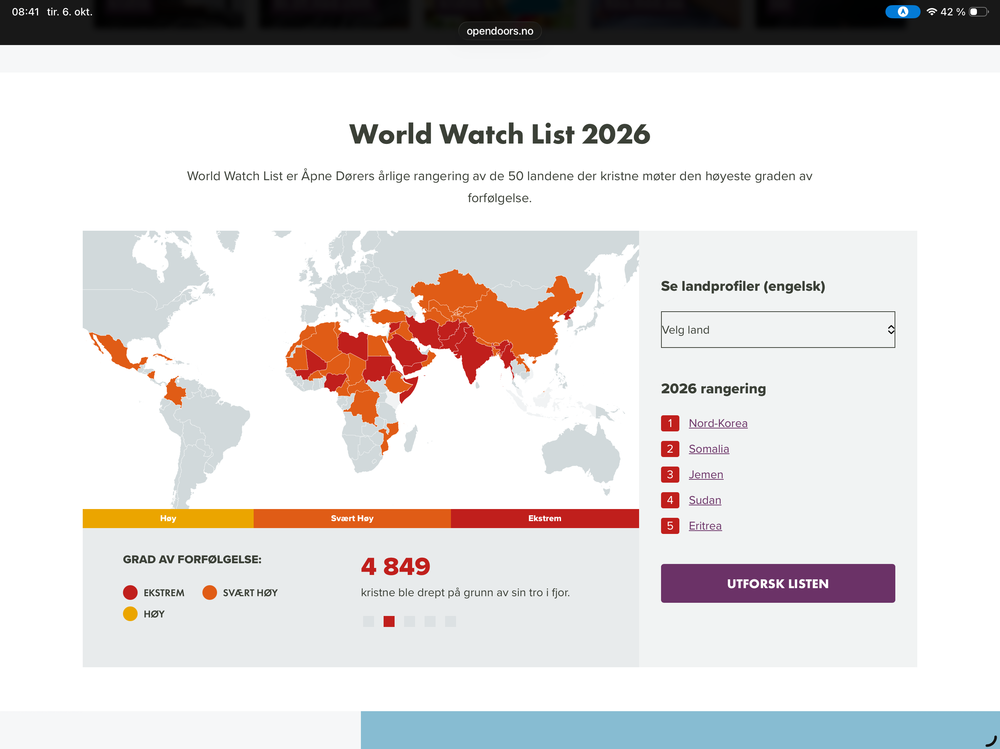
Task: Open the Velg land dropdown
Action: [777, 329]
